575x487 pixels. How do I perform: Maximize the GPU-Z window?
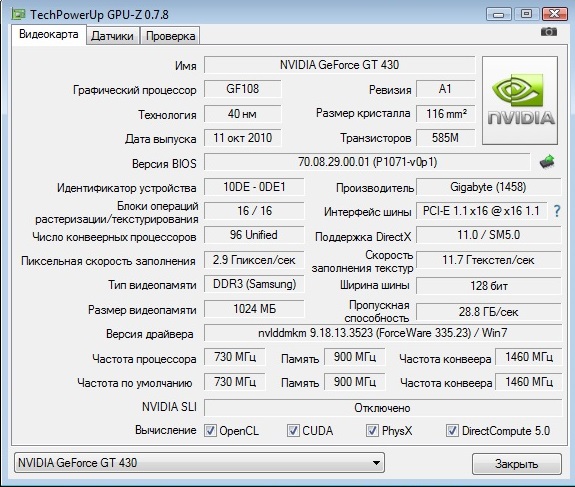tap(526, 14)
